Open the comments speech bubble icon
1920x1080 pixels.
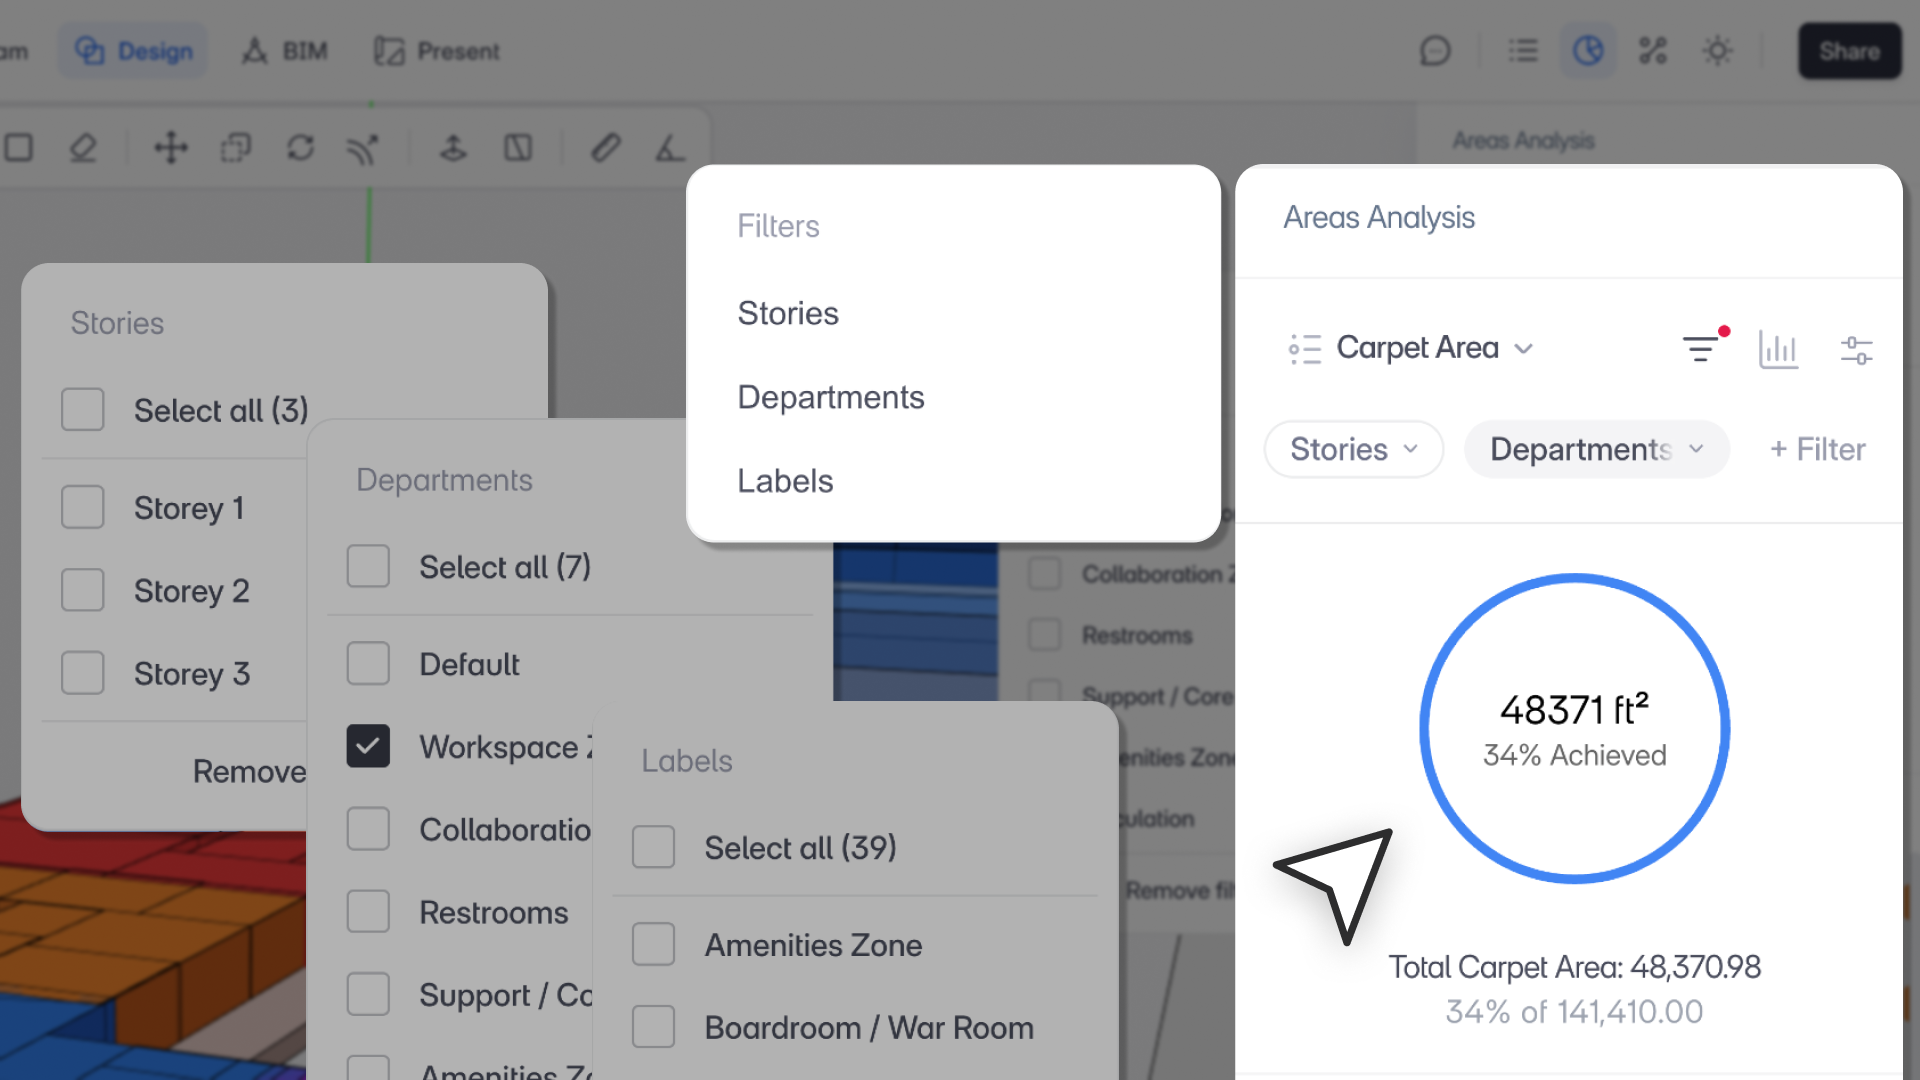[1435, 51]
